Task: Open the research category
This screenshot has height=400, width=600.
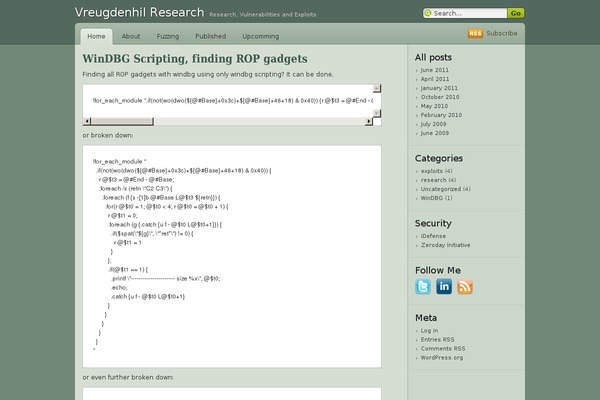Action: click(x=434, y=180)
